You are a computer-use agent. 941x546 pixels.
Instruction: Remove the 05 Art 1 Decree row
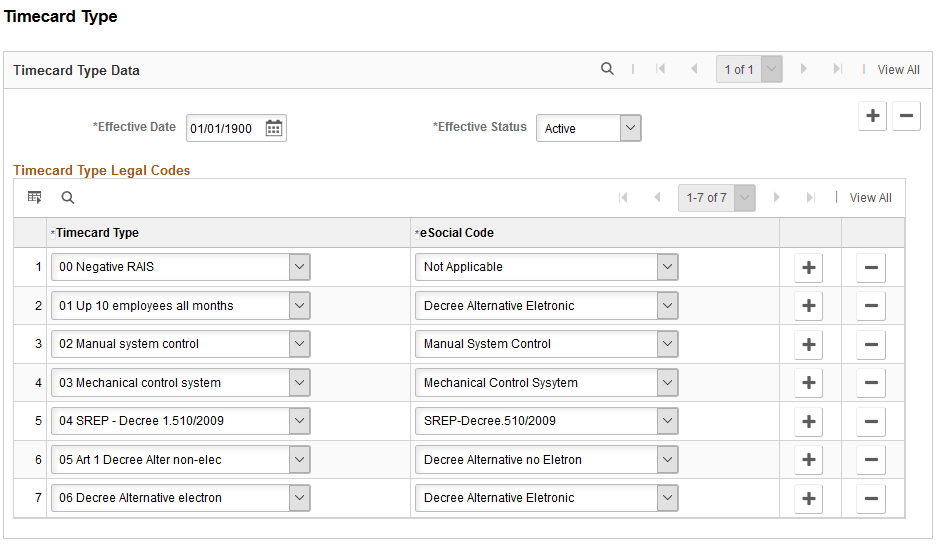(871, 460)
